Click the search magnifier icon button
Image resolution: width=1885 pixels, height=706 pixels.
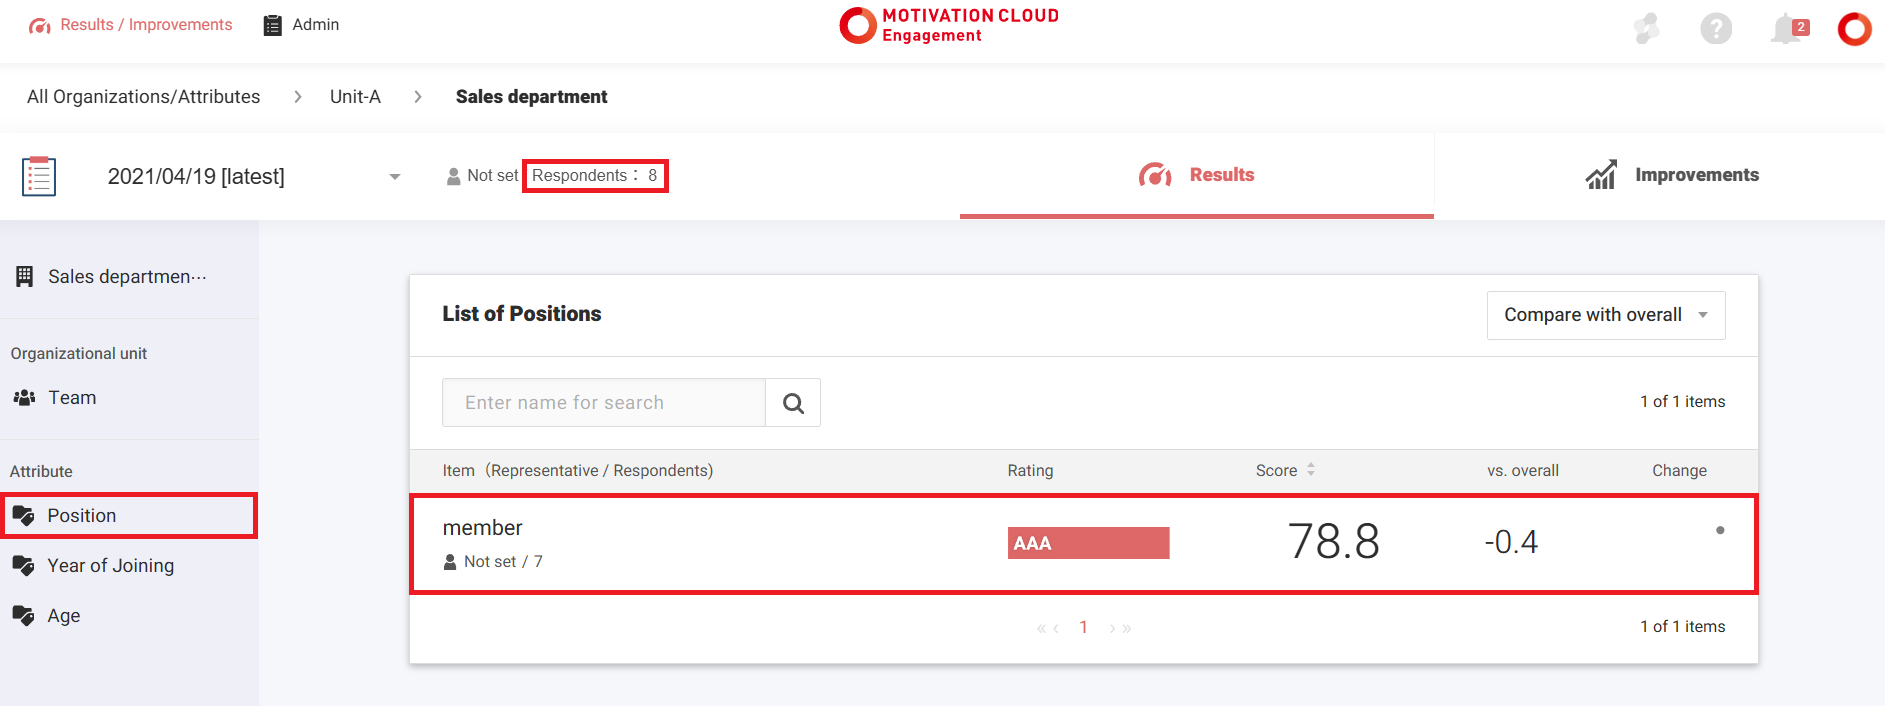tap(793, 403)
